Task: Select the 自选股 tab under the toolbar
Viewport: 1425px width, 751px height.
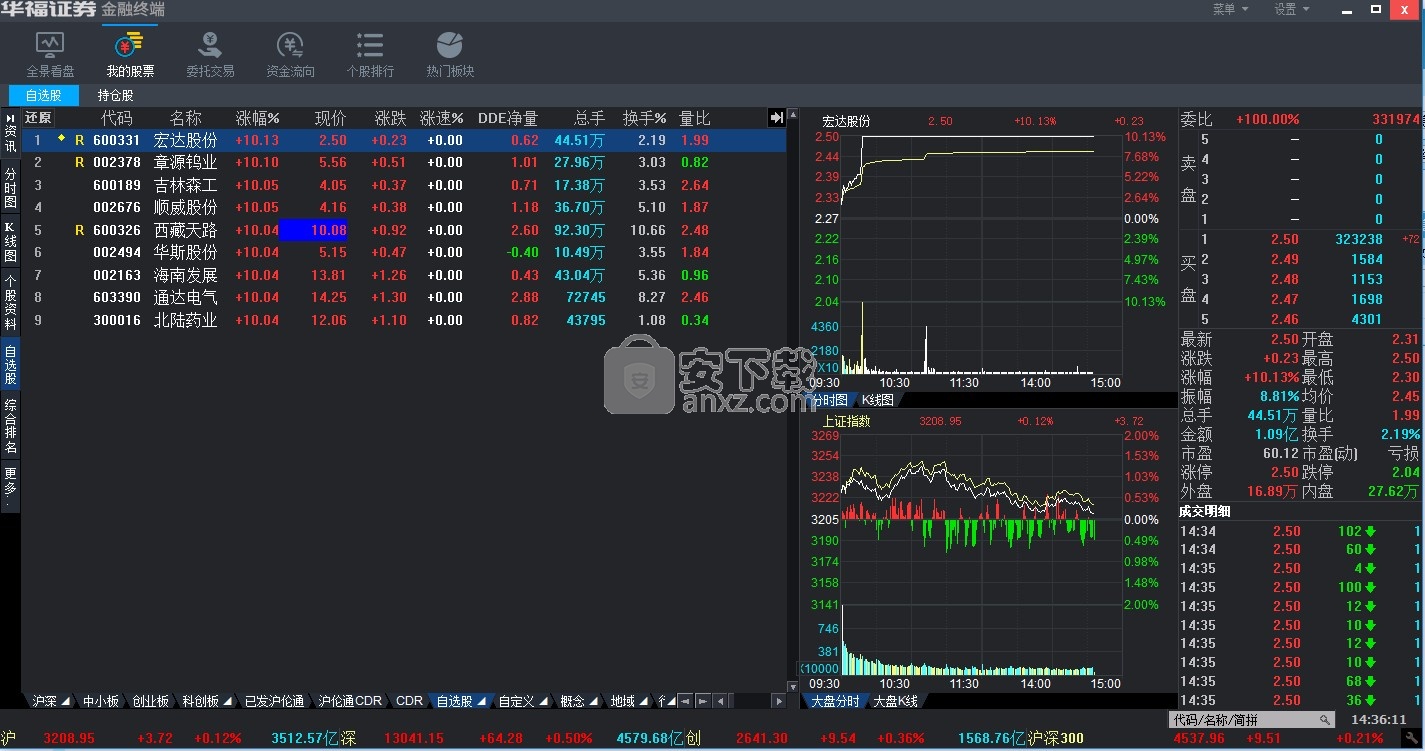Action: (x=44, y=96)
